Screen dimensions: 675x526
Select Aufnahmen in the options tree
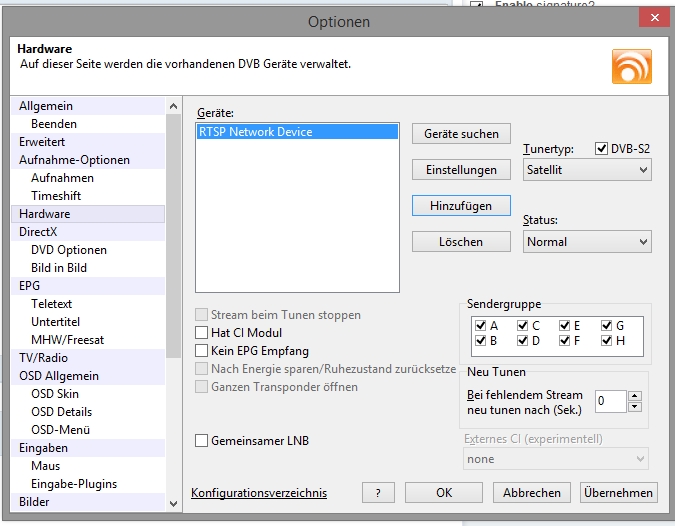[62, 178]
